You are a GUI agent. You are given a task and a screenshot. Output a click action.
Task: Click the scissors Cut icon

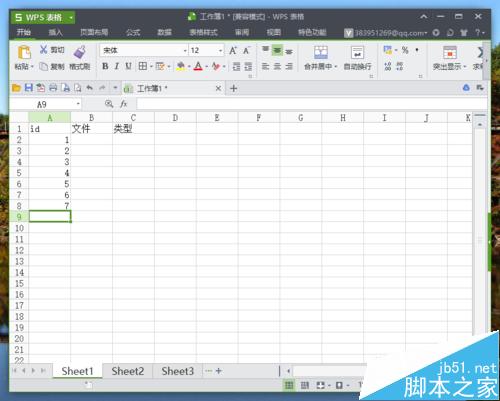click(x=43, y=49)
